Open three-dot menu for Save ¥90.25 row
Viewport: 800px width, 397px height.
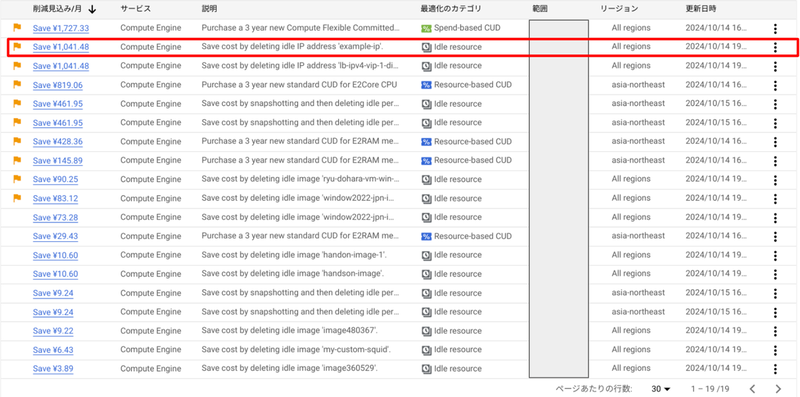pyautogui.click(x=775, y=180)
